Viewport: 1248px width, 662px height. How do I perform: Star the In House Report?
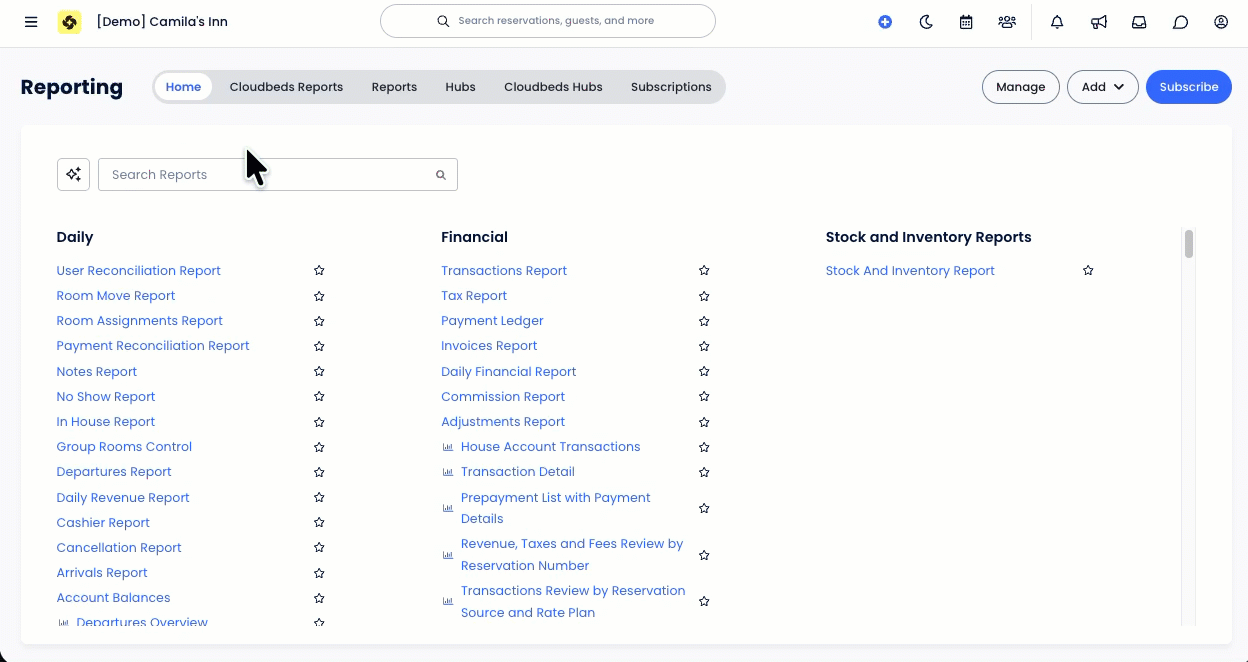(x=319, y=422)
